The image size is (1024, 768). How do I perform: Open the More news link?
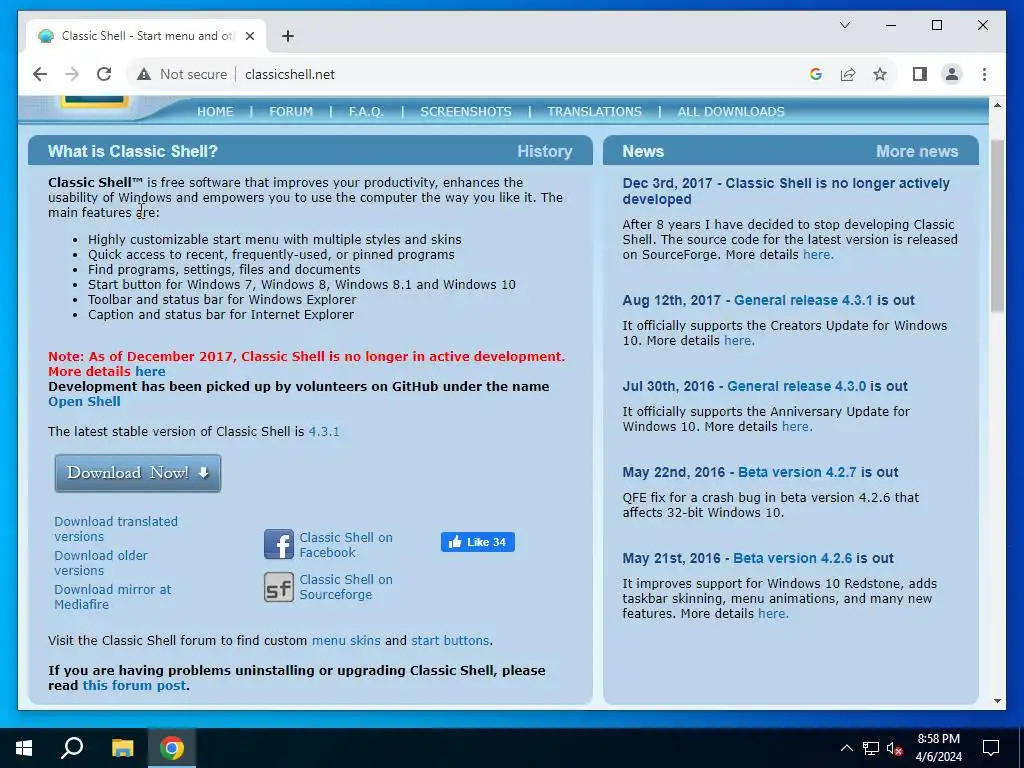(917, 152)
